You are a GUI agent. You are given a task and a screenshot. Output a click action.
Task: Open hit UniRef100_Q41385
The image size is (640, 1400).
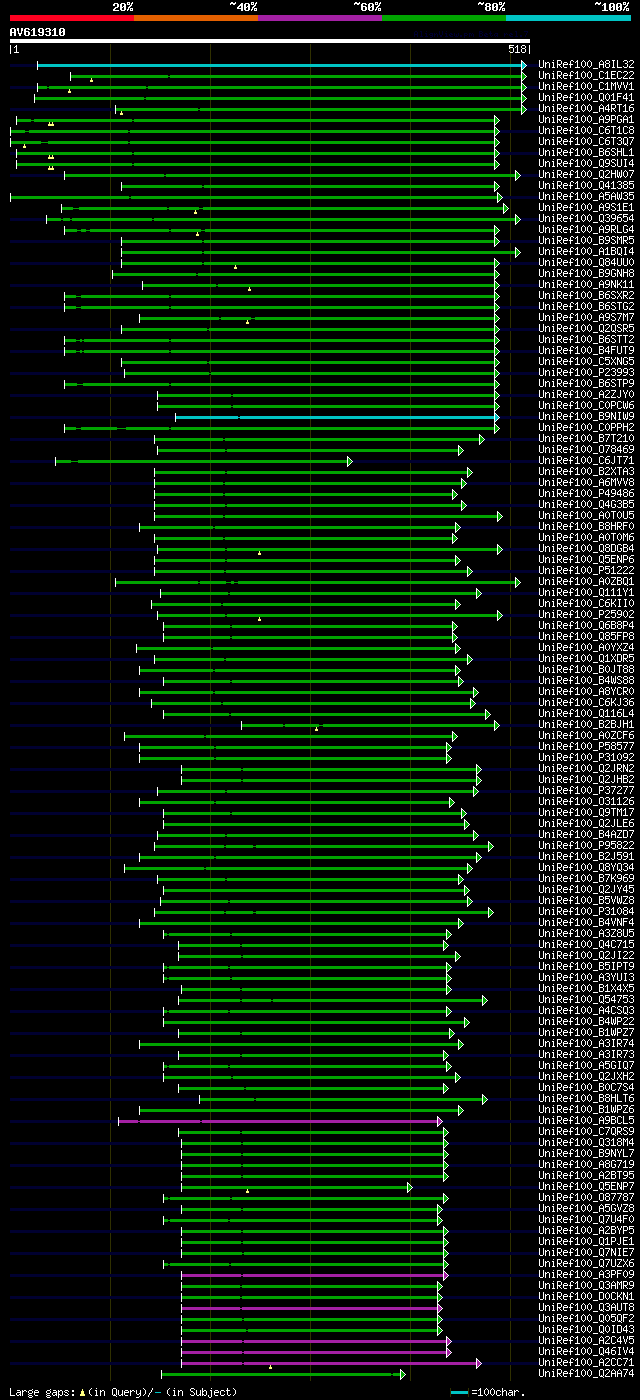(x=586, y=186)
